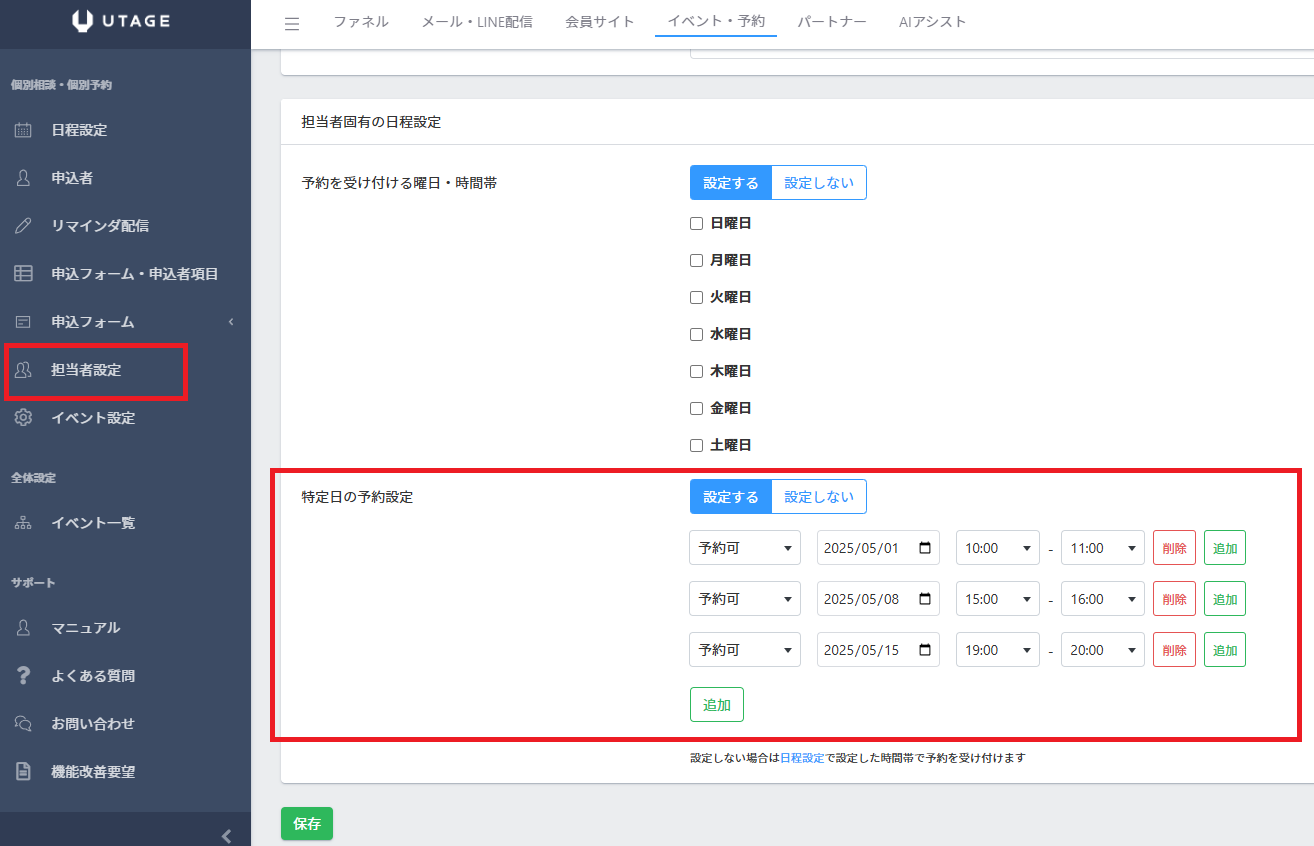Viewport: 1314px width, 846px height.
Task: Click the calendar icon beside 日程設定
Action: pos(23,130)
